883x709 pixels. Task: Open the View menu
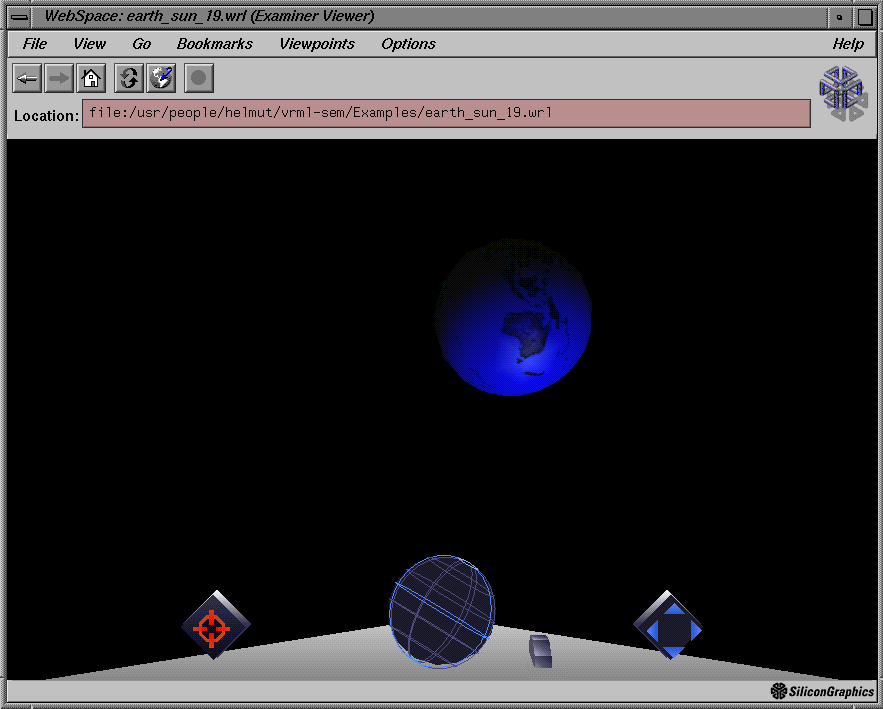click(90, 44)
